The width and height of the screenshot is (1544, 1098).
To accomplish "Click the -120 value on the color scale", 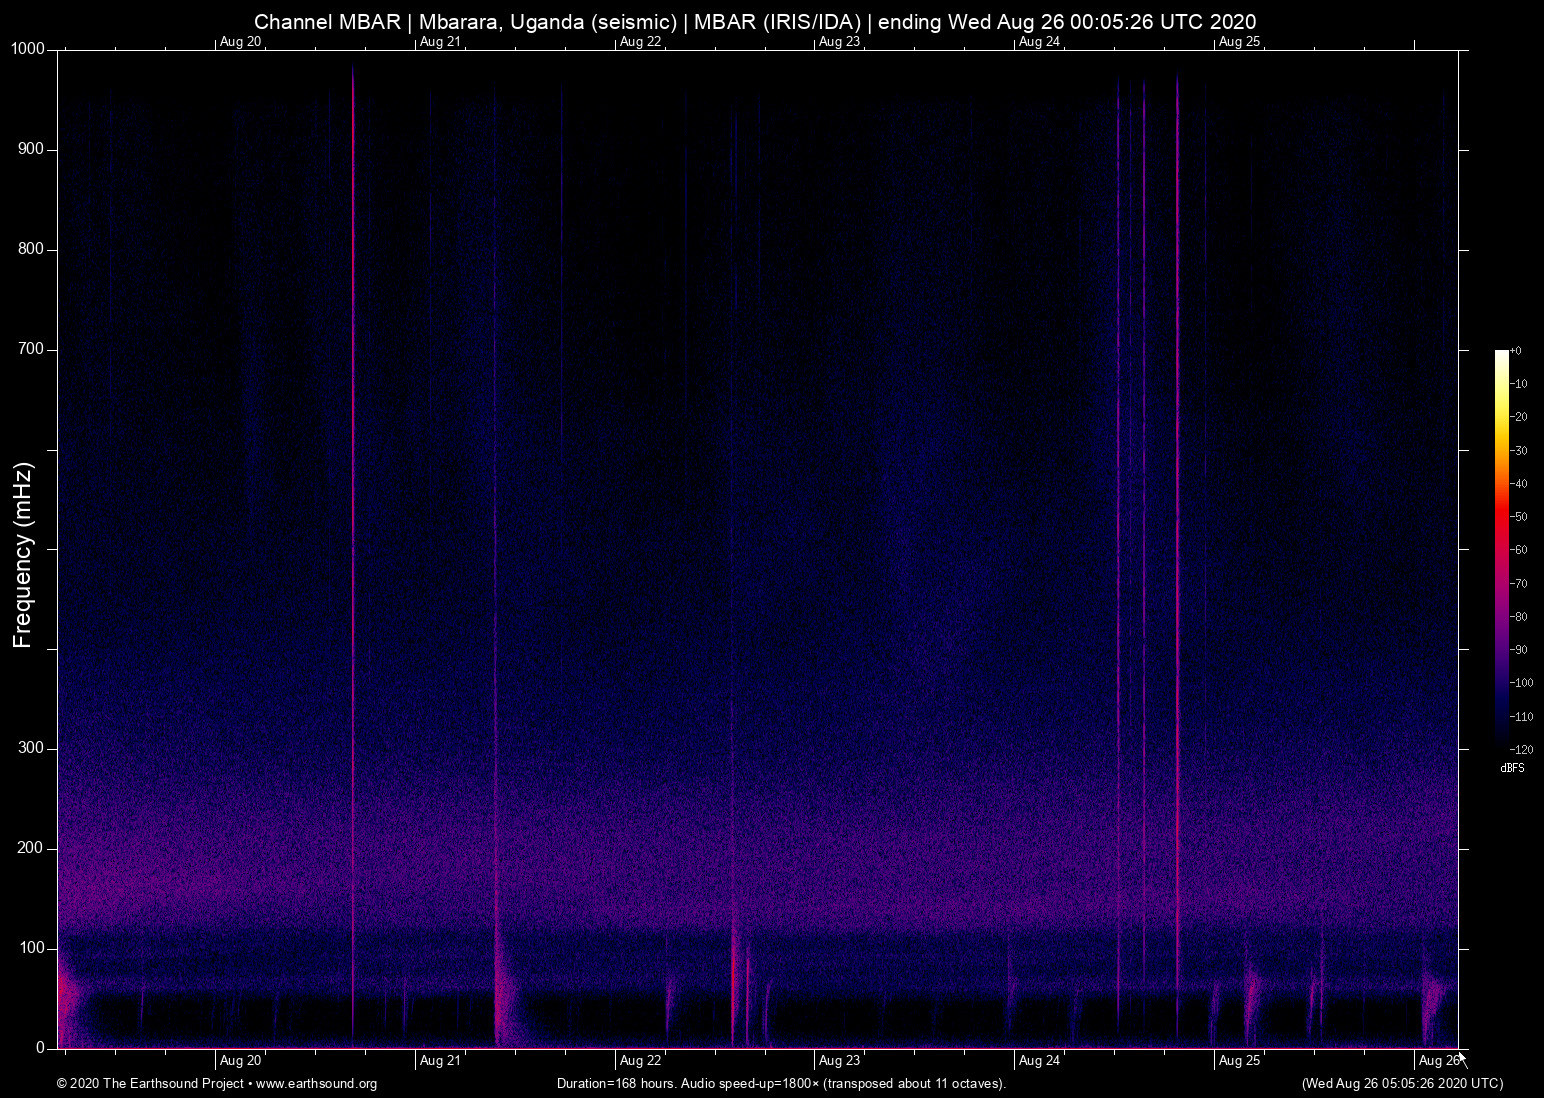I will (1521, 750).
